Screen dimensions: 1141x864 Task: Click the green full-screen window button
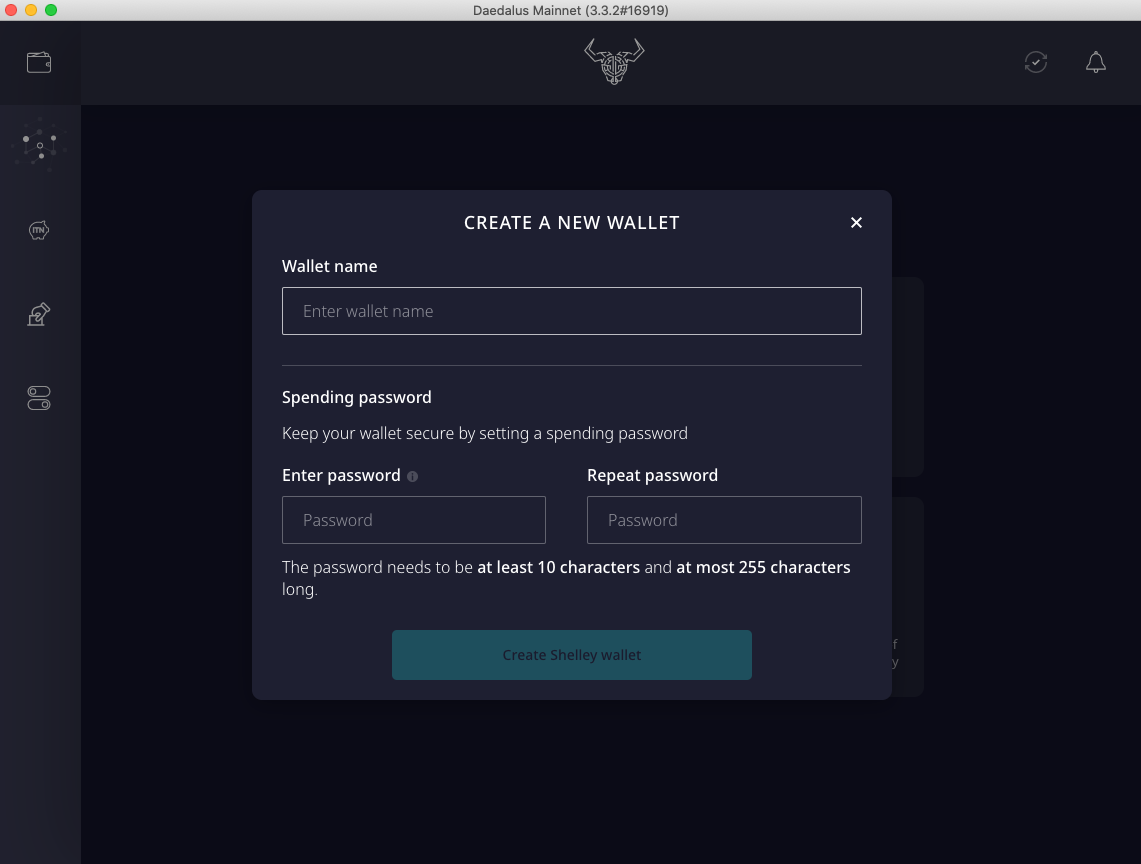[x=51, y=10]
